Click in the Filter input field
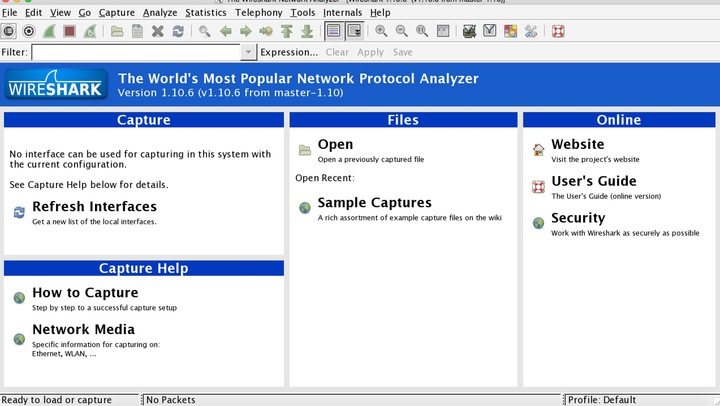This screenshot has height=406, width=720. click(x=136, y=52)
